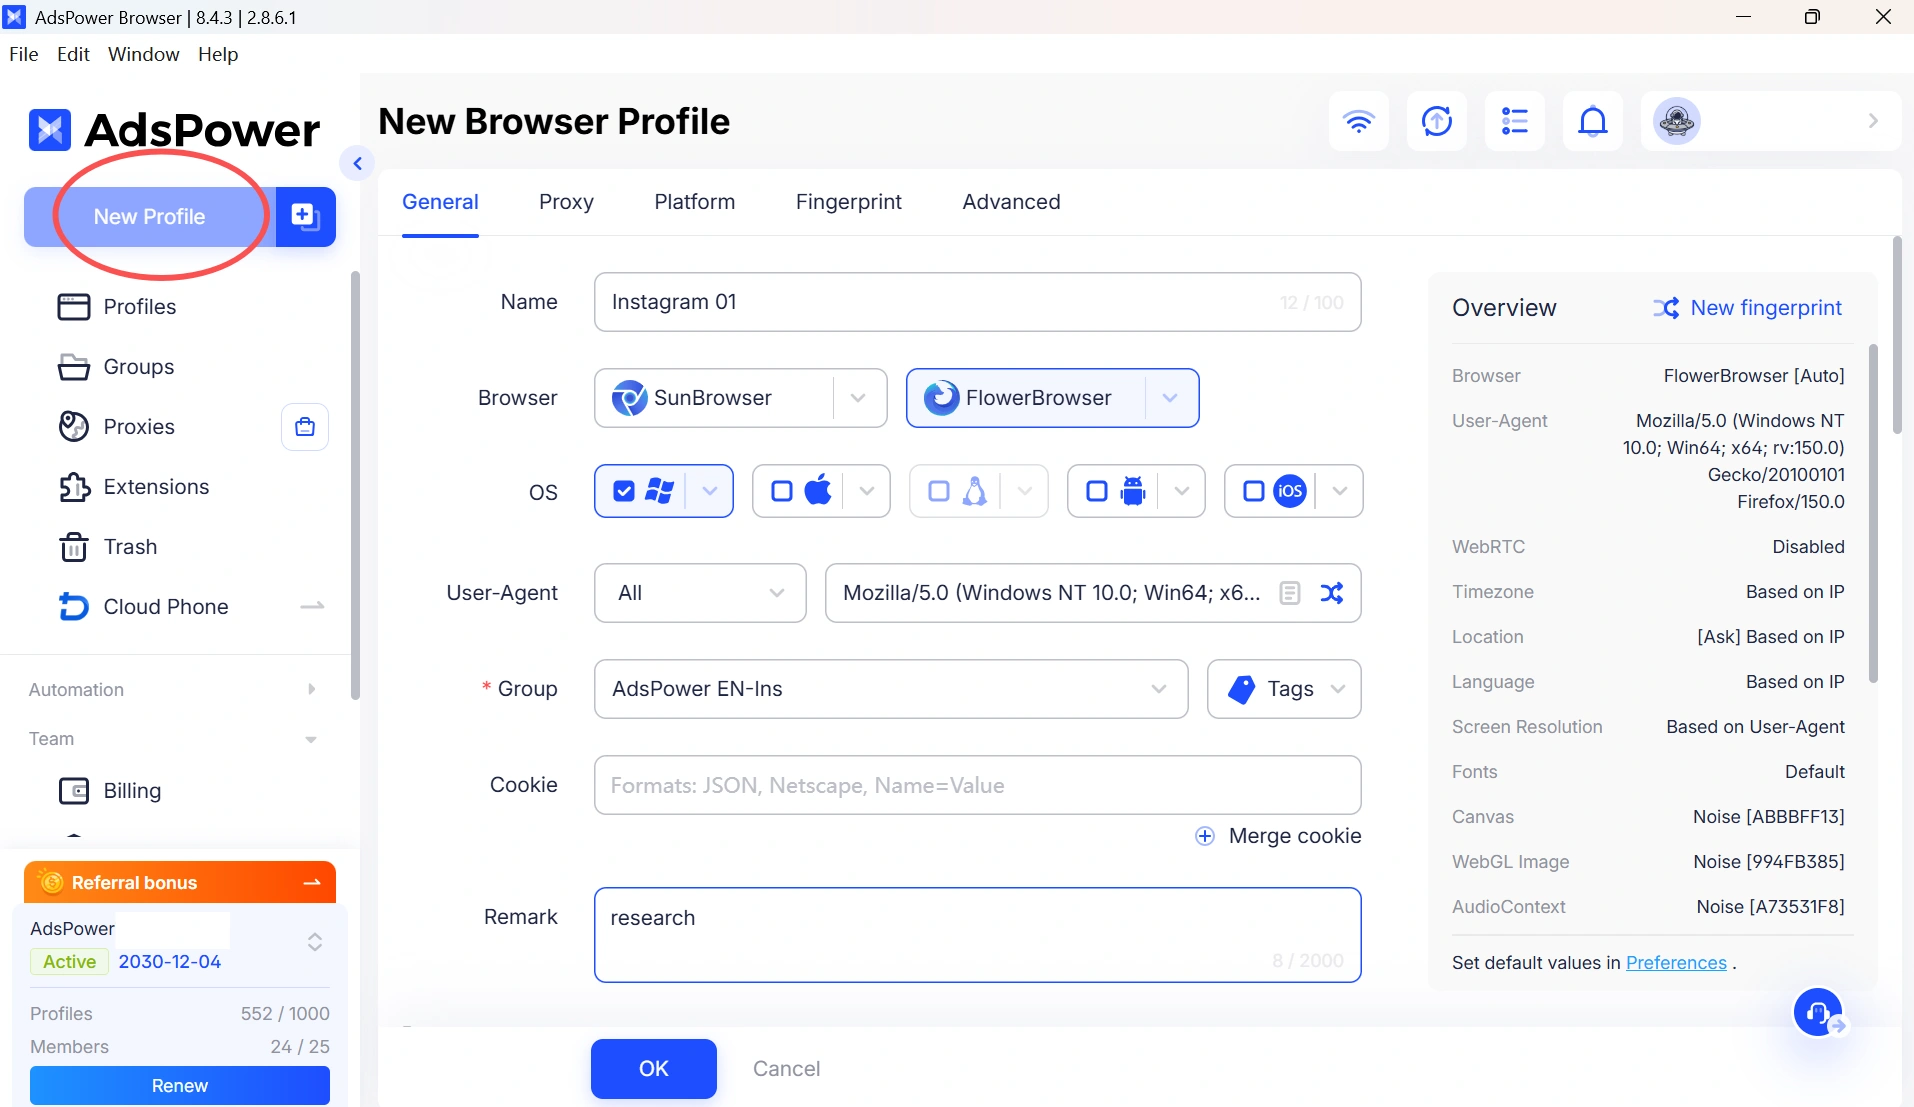
Task: Switch to the Platform tab
Action: tap(695, 202)
